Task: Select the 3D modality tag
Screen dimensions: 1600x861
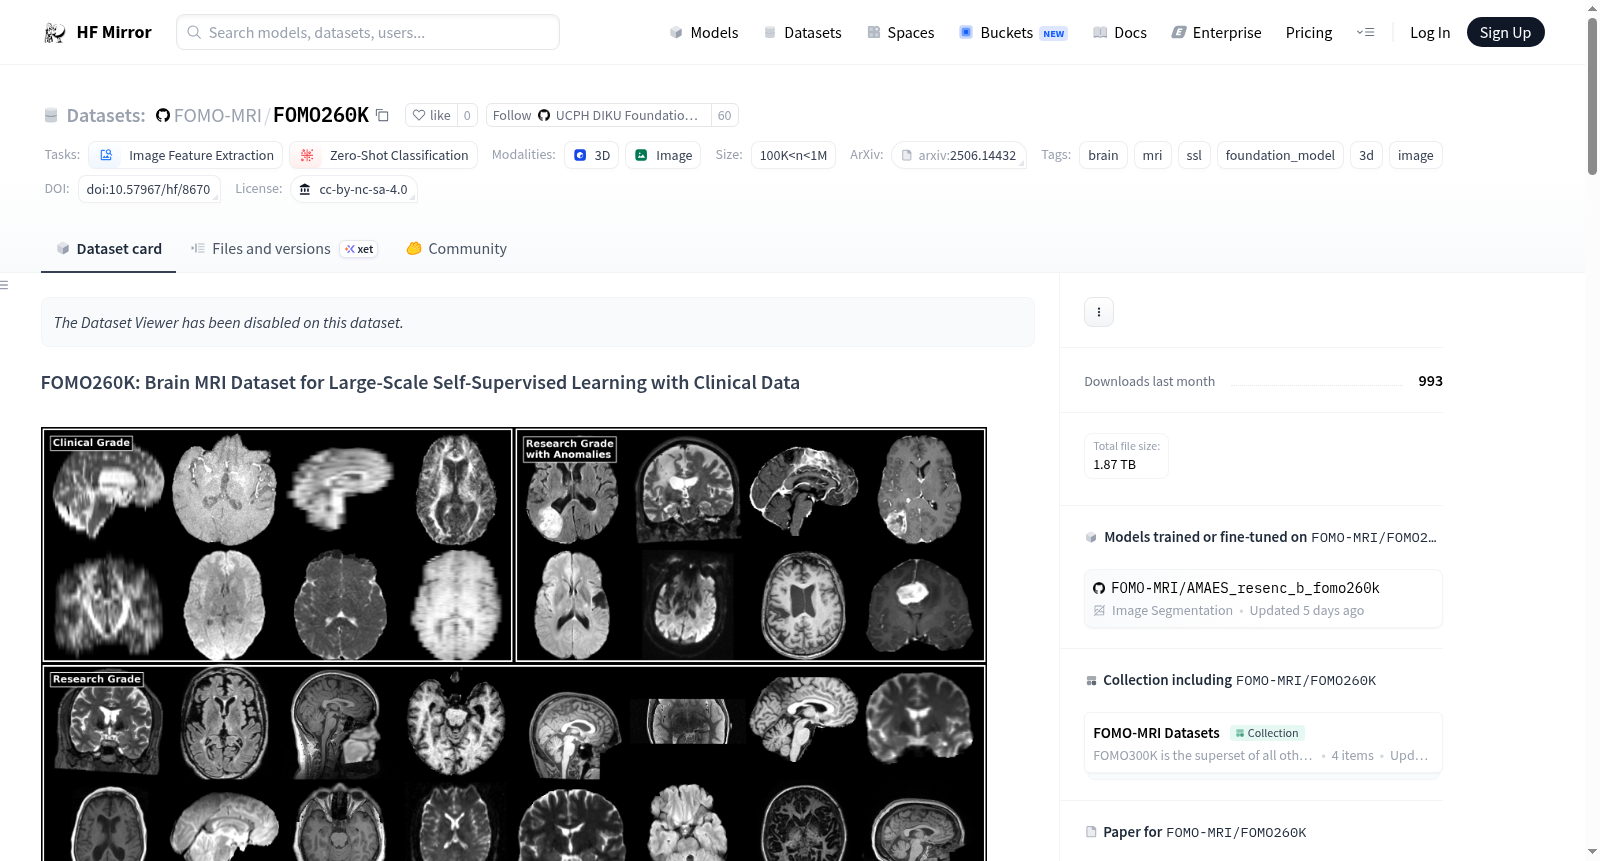Action: (592, 155)
